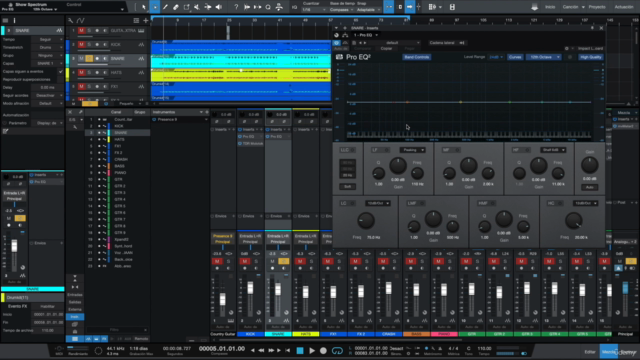Click the Auto gain button
The image size is (640, 360).
589,187
